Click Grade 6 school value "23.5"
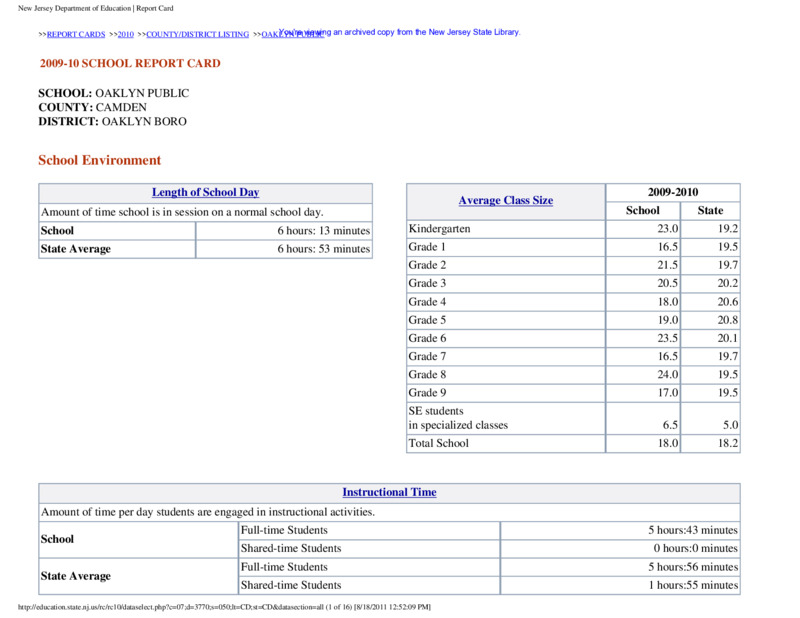Screen dimensions: 800x618 click(667, 338)
